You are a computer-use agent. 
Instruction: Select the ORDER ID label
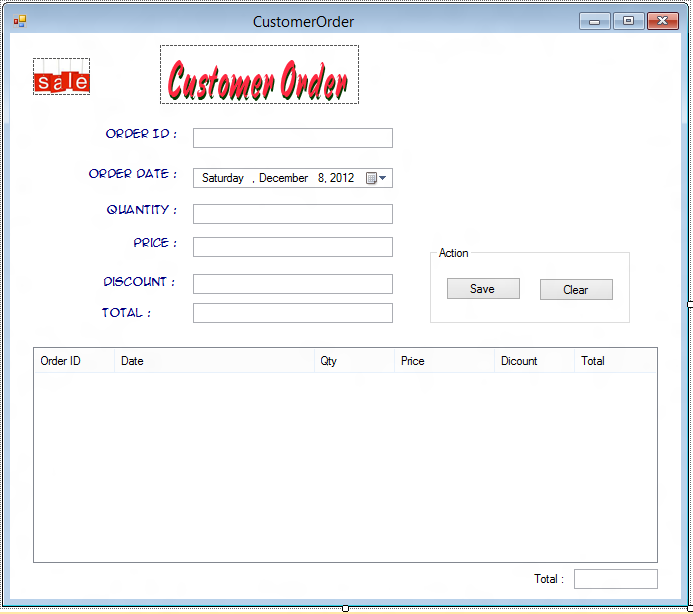[x=141, y=133]
